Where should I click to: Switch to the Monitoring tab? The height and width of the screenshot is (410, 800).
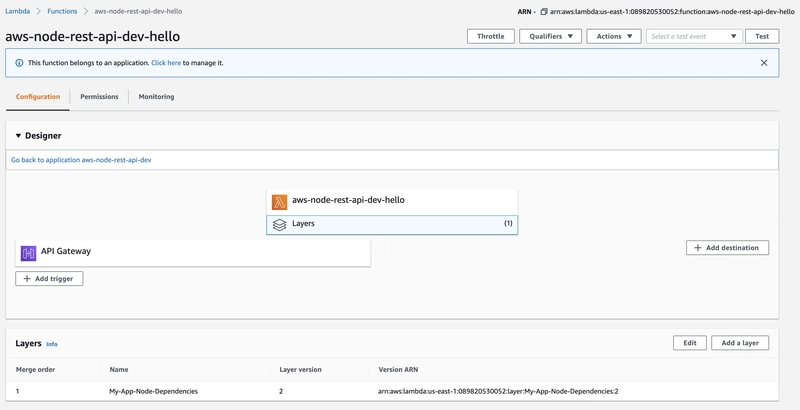pyautogui.click(x=156, y=97)
